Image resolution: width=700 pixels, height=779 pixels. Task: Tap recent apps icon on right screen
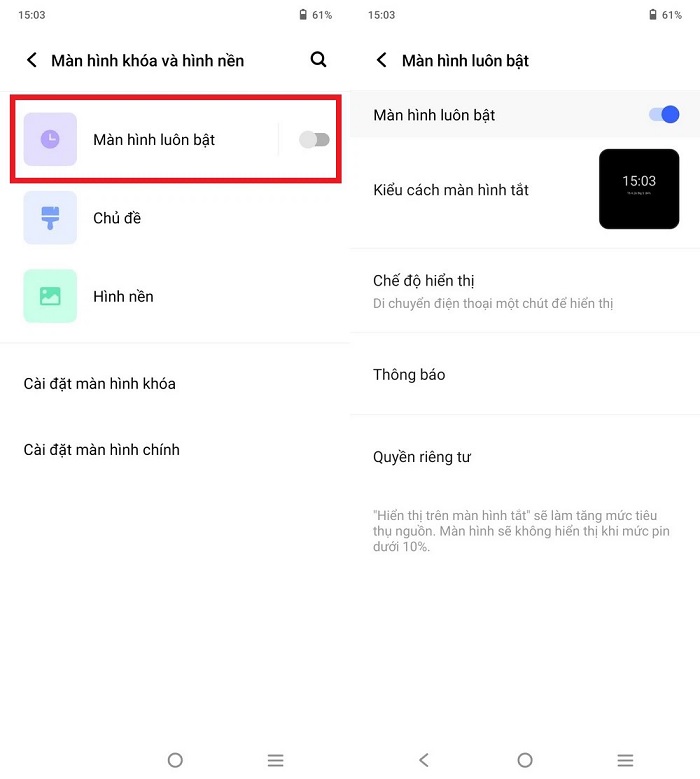pyautogui.click(x=625, y=760)
